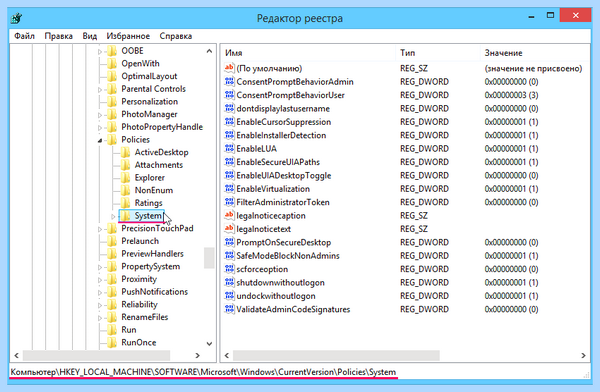Image resolution: width=600 pixels, height=392 pixels.
Task: Open the Правка menu
Action: click(59, 36)
